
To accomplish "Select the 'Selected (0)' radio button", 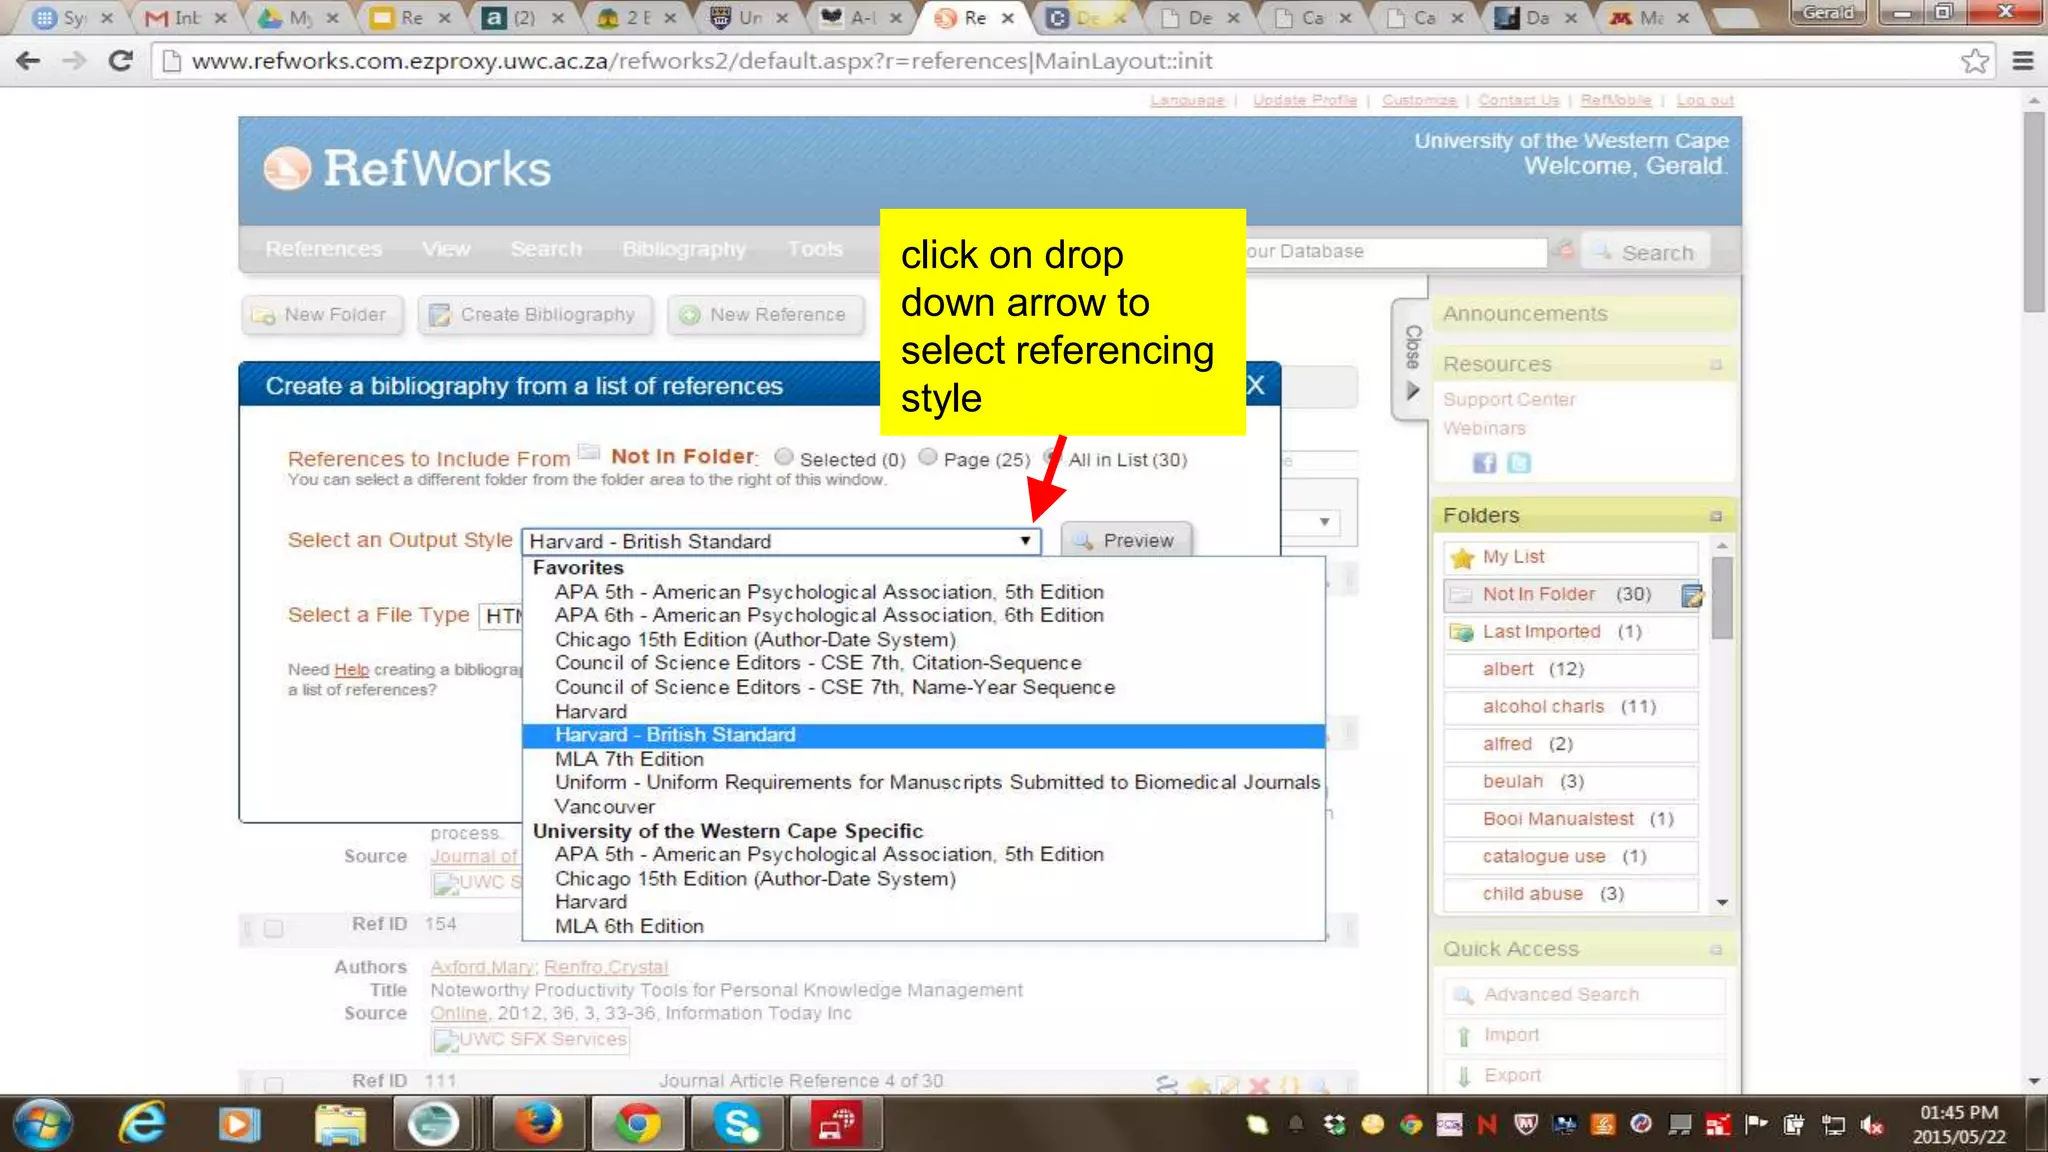I will point(784,457).
